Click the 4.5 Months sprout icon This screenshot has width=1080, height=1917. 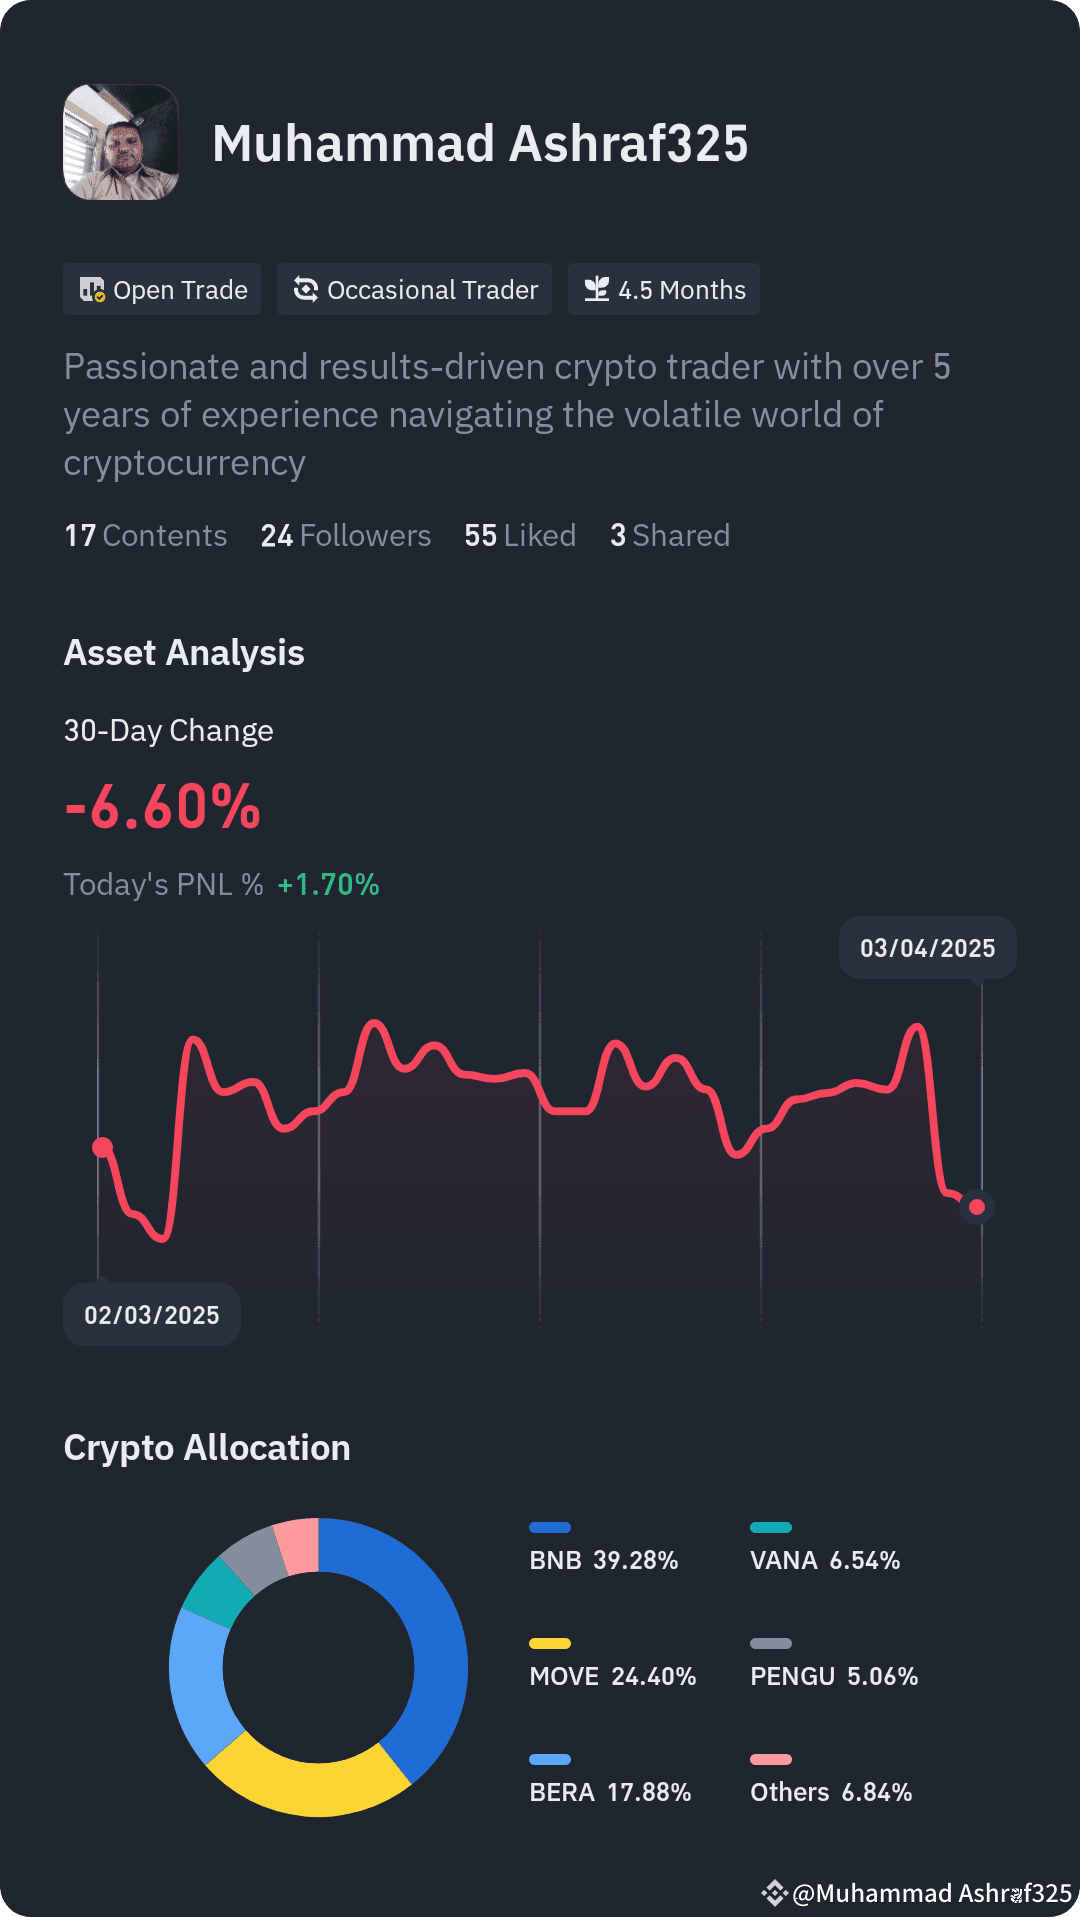(x=597, y=289)
